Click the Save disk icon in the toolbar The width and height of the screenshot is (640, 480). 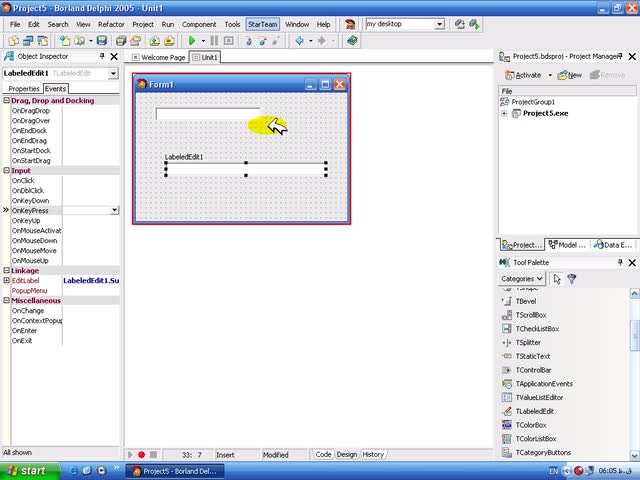point(102,40)
